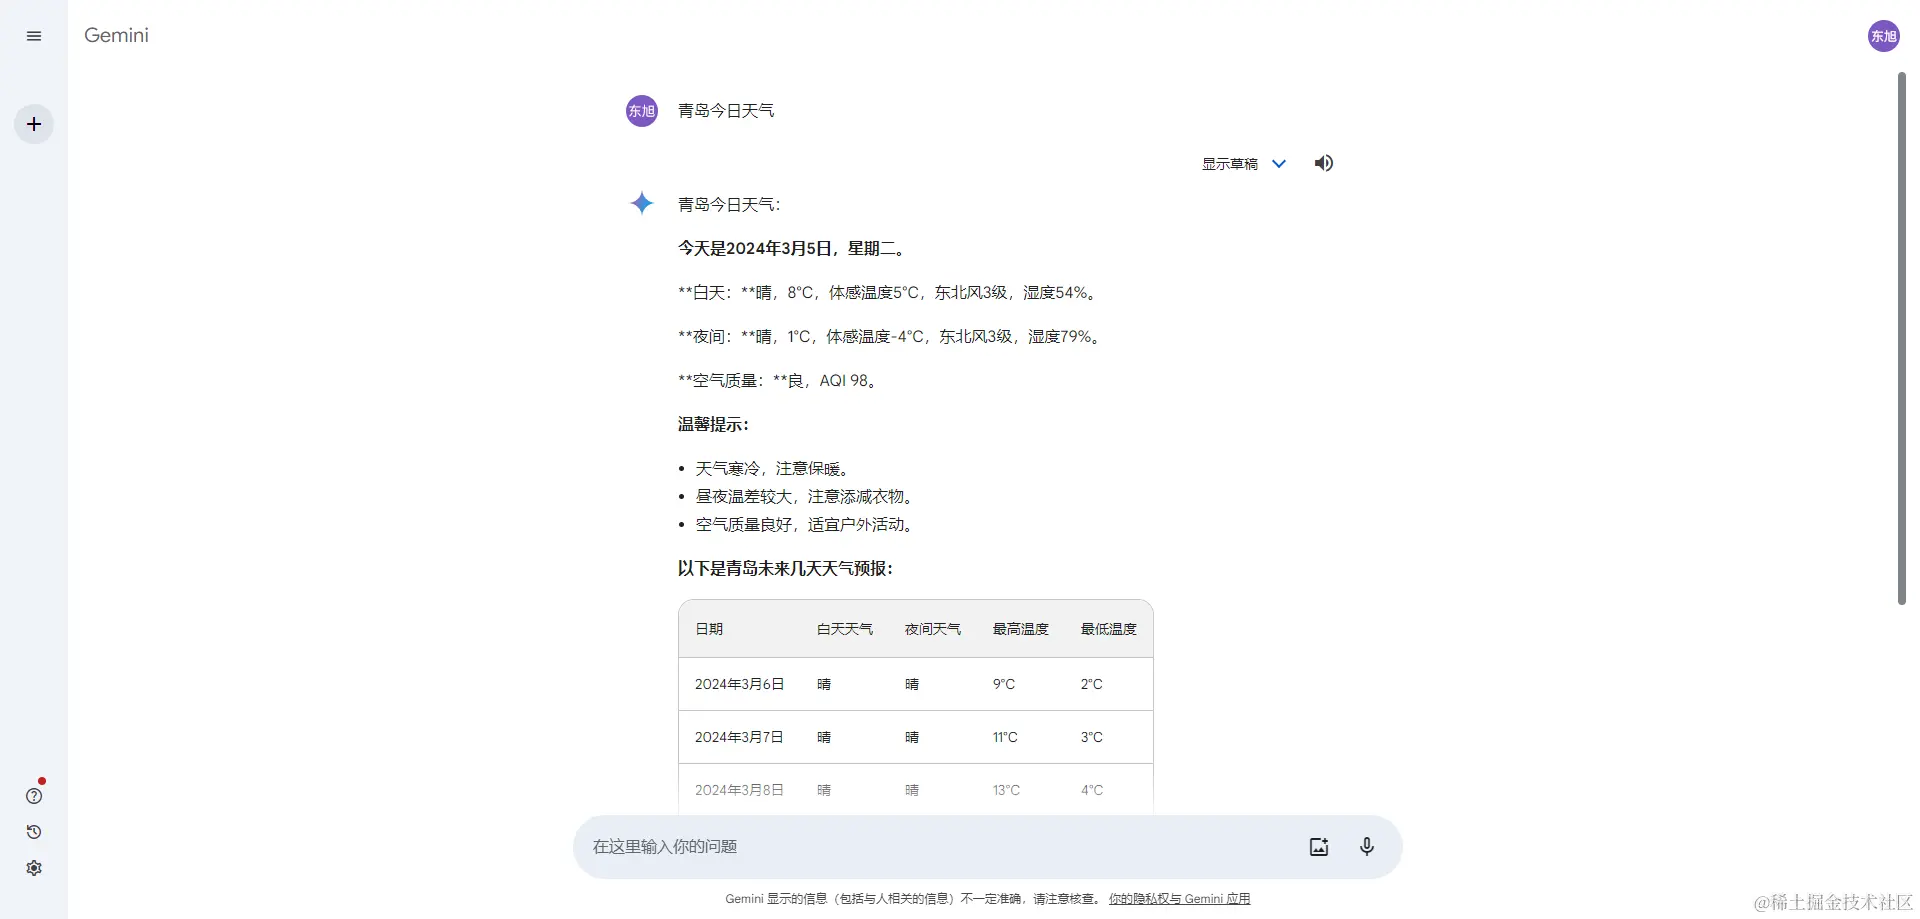
Task: Click the Gemini logo title
Action: tap(116, 35)
